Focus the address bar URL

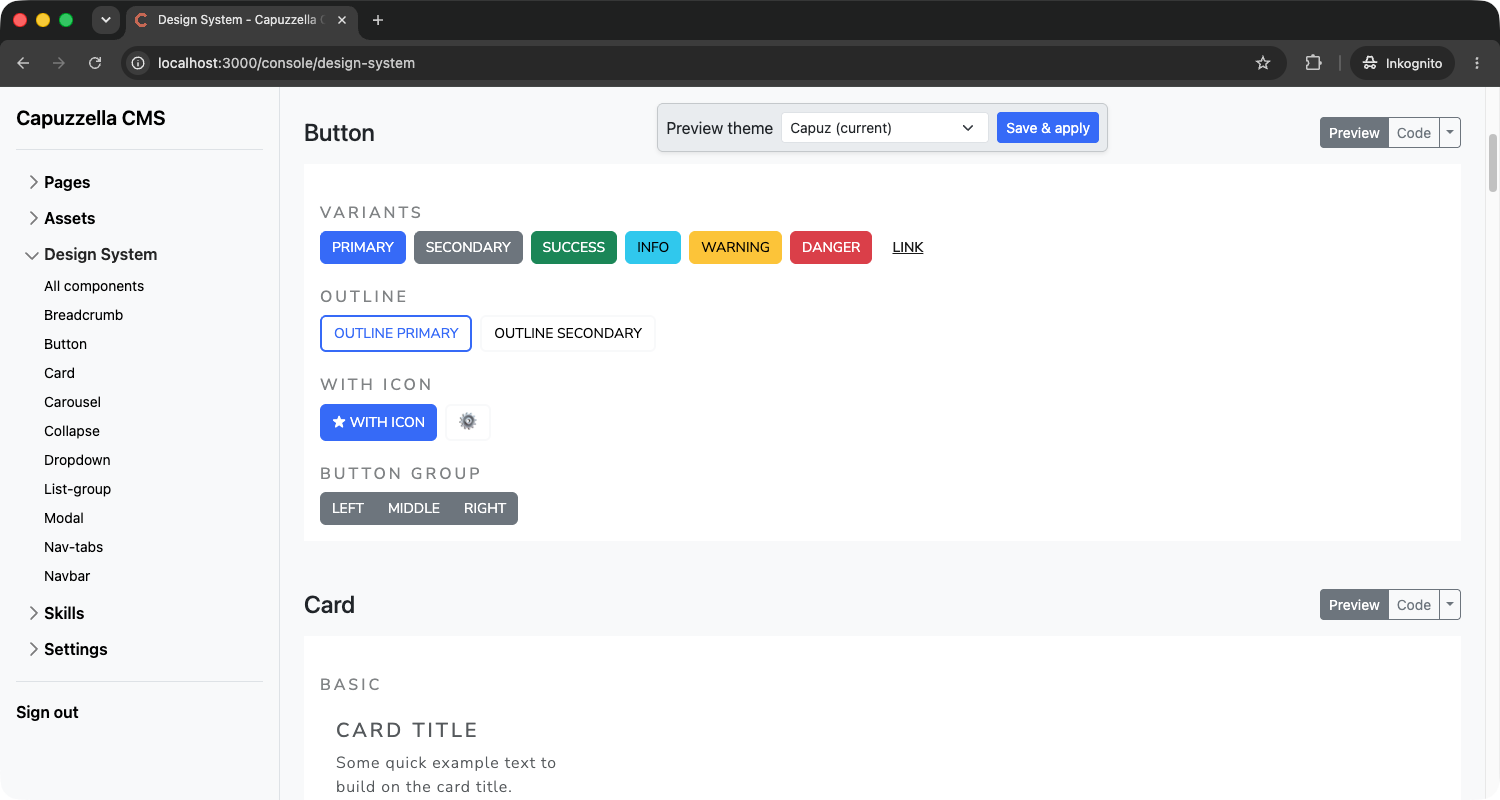pos(286,63)
